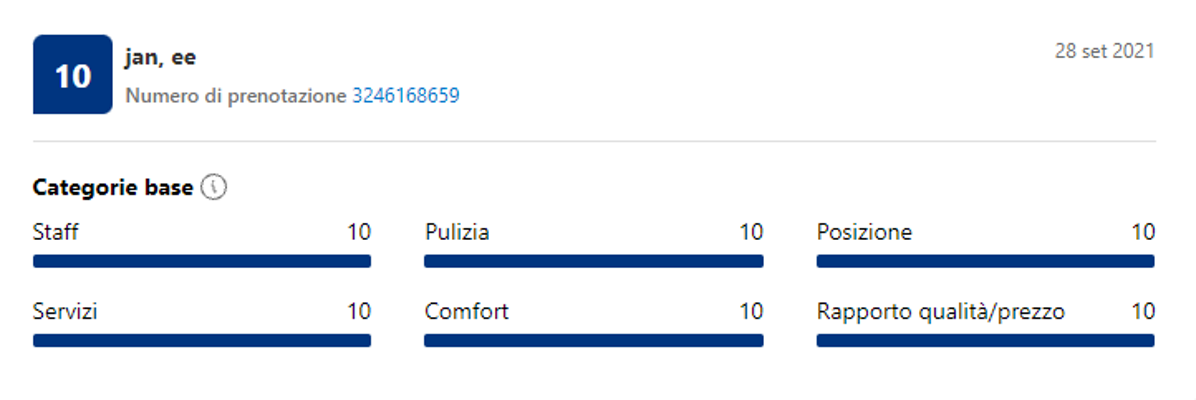Screen dimensions: 1196x400
Task: Click the Staff rating bar
Action: pyautogui.click(x=202, y=261)
